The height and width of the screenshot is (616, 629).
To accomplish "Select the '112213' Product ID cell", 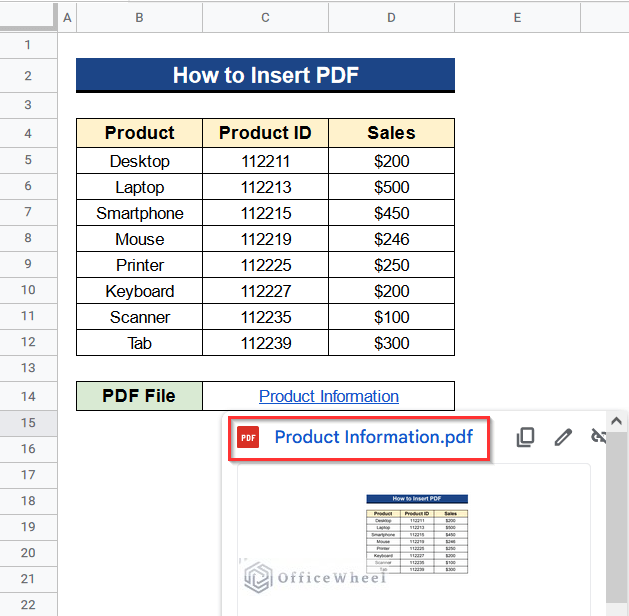I will (266, 187).
